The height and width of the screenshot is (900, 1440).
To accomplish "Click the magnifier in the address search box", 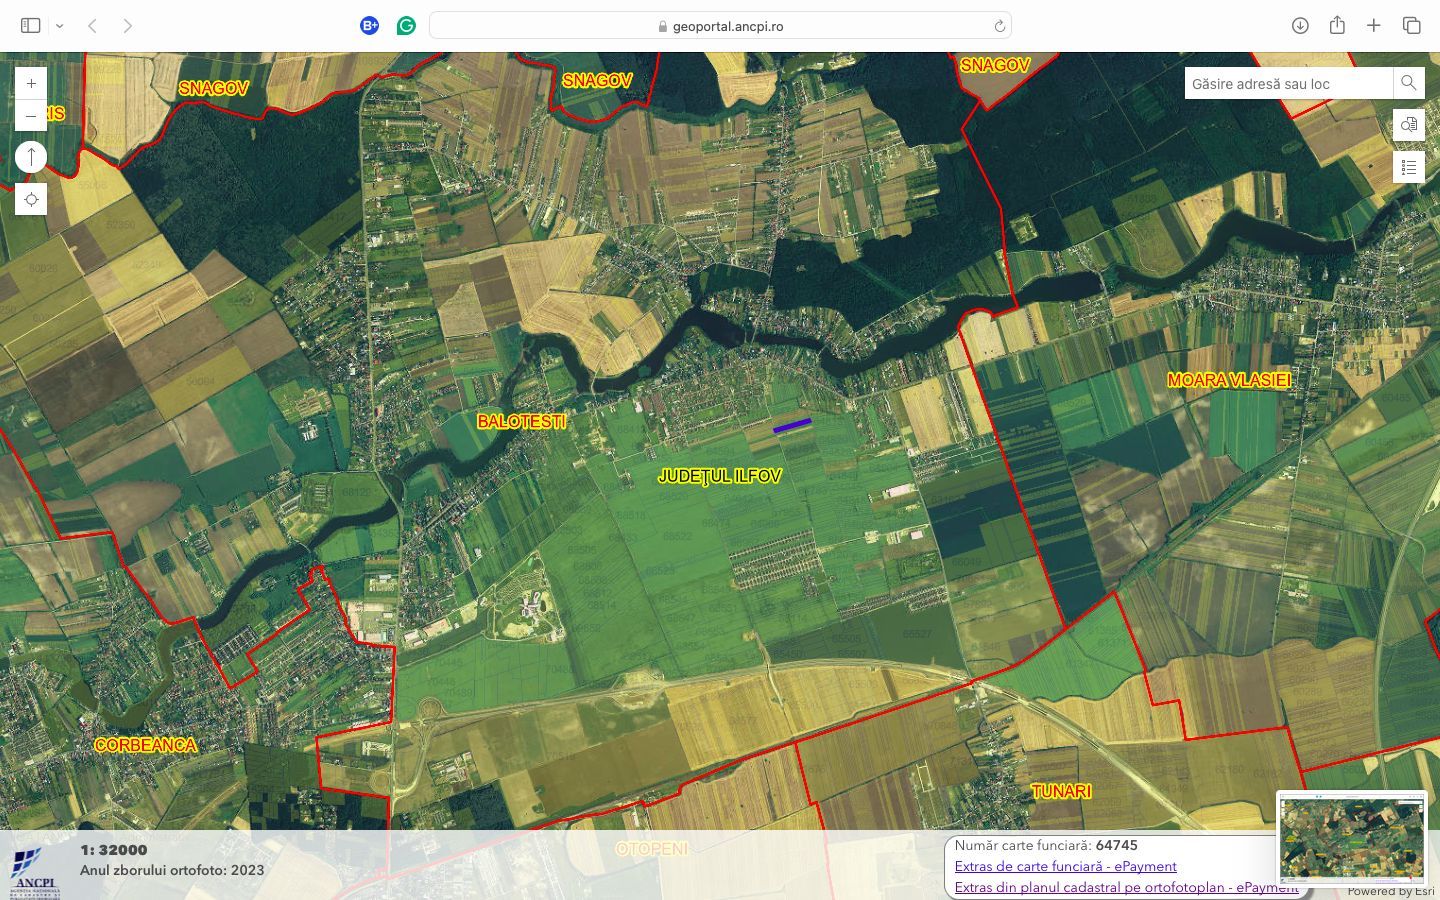I will pyautogui.click(x=1409, y=83).
